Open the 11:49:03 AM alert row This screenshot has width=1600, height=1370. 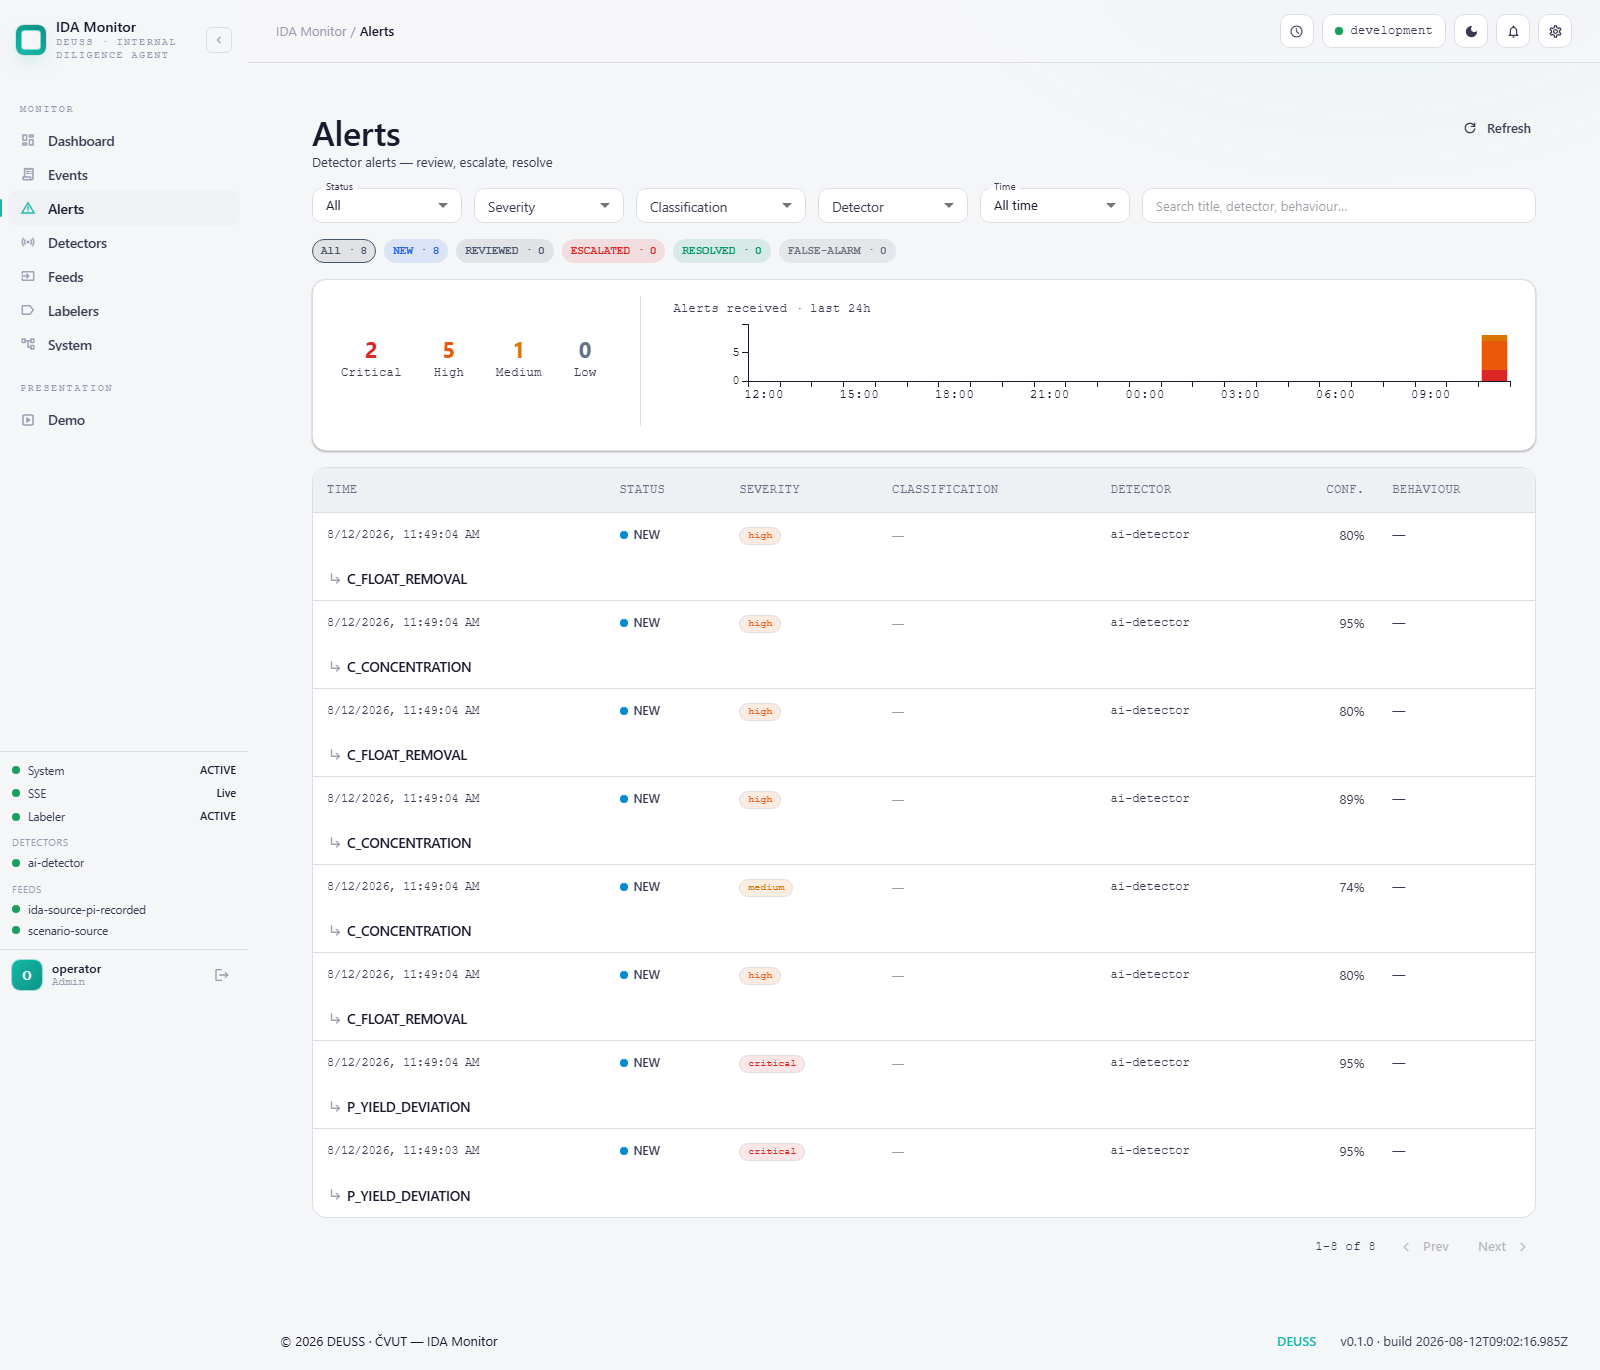[924, 1173]
